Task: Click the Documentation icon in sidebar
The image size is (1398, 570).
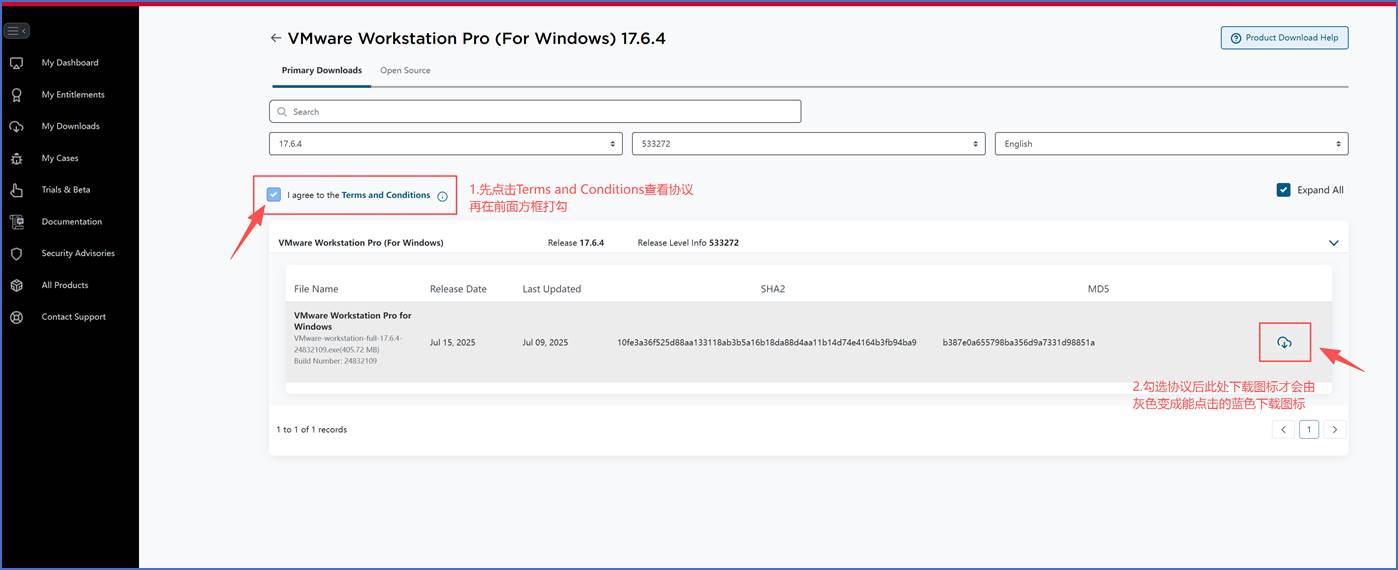Action: (16, 222)
